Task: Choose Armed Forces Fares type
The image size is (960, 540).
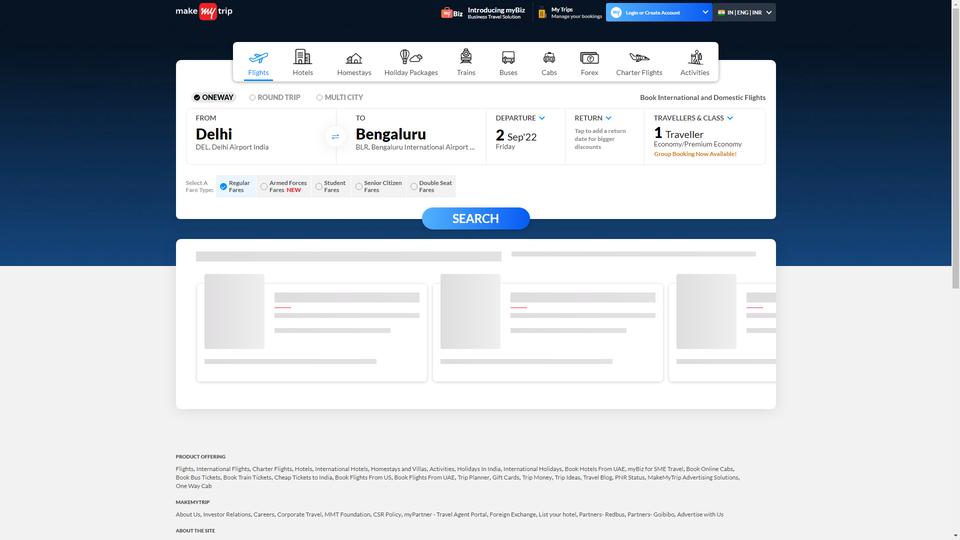Action: click(x=284, y=186)
